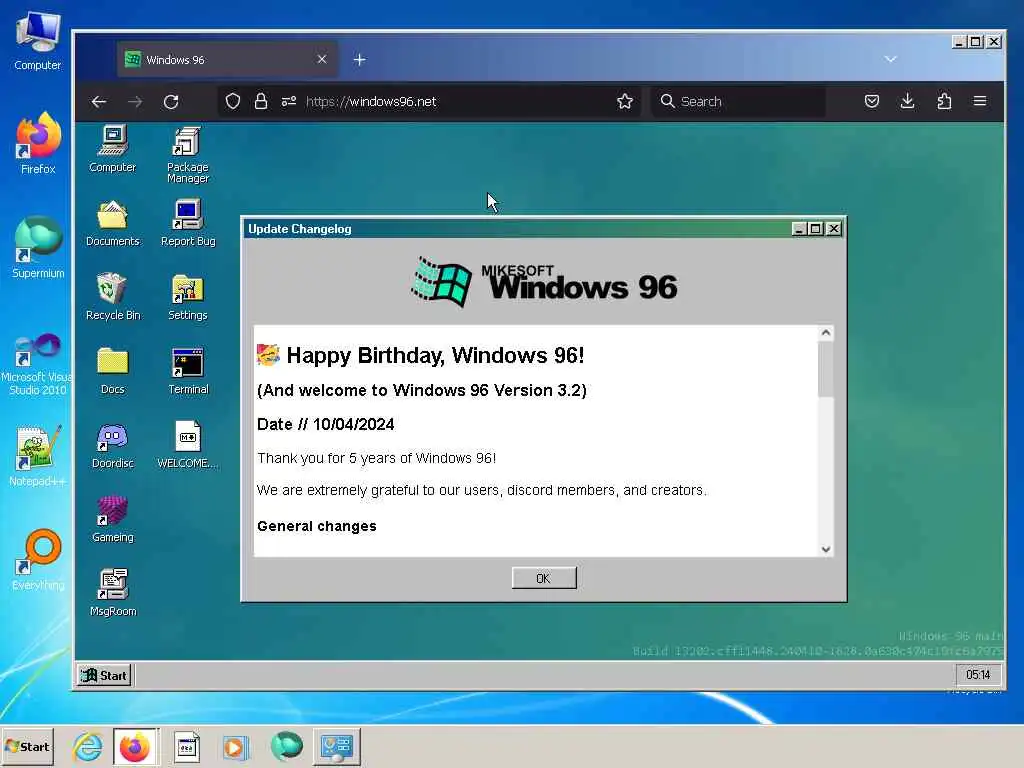Open host desktop Computer icon

point(38,40)
